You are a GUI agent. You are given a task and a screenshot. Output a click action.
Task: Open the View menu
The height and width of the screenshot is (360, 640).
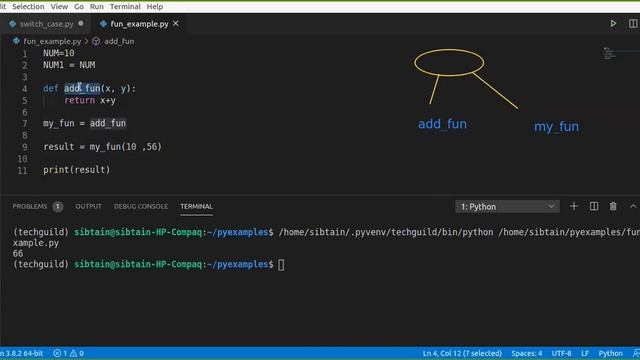pyautogui.click(x=59, y=7)
